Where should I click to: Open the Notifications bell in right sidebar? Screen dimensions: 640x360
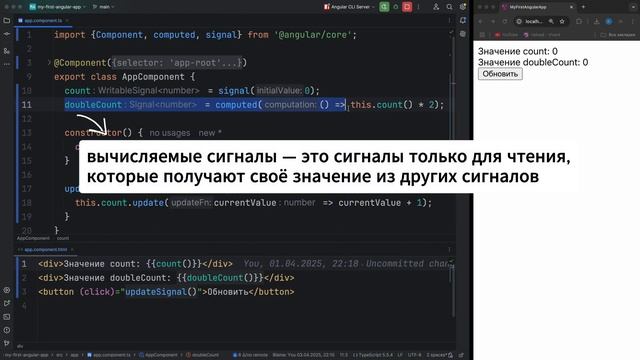point(463,20)
